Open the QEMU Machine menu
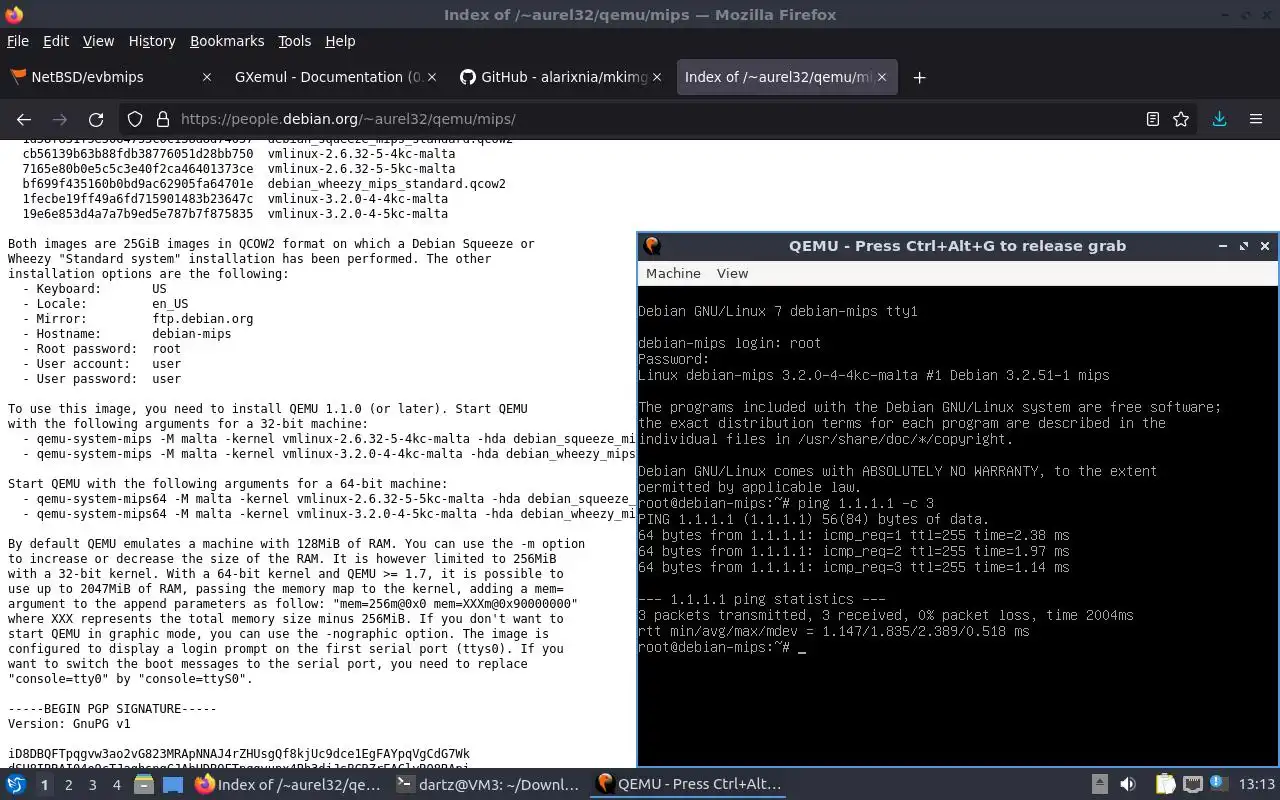 coord(673,273)
